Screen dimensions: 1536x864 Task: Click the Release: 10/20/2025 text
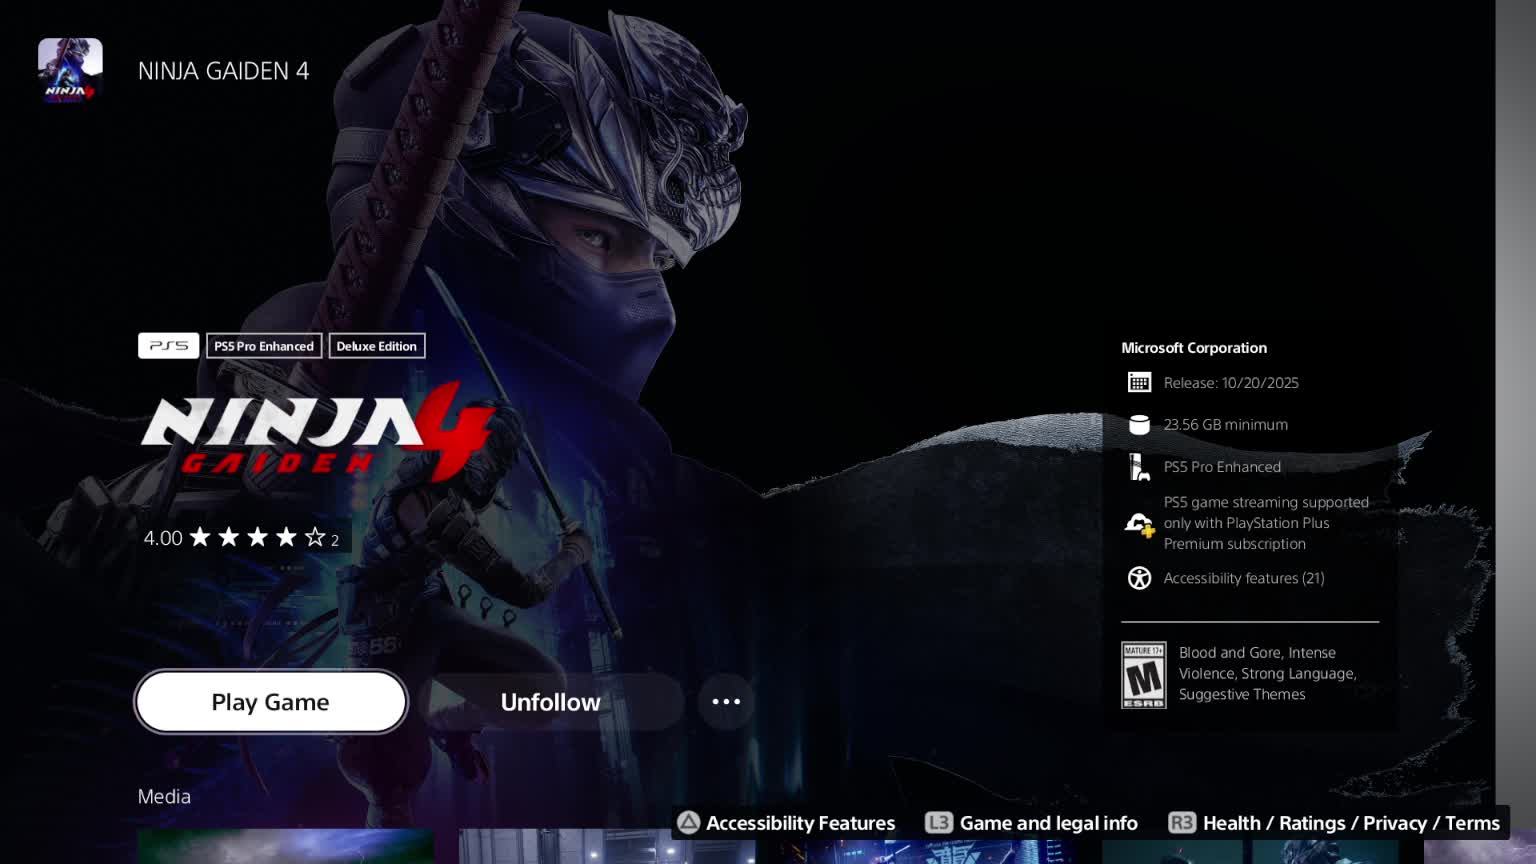[1231, 383]
